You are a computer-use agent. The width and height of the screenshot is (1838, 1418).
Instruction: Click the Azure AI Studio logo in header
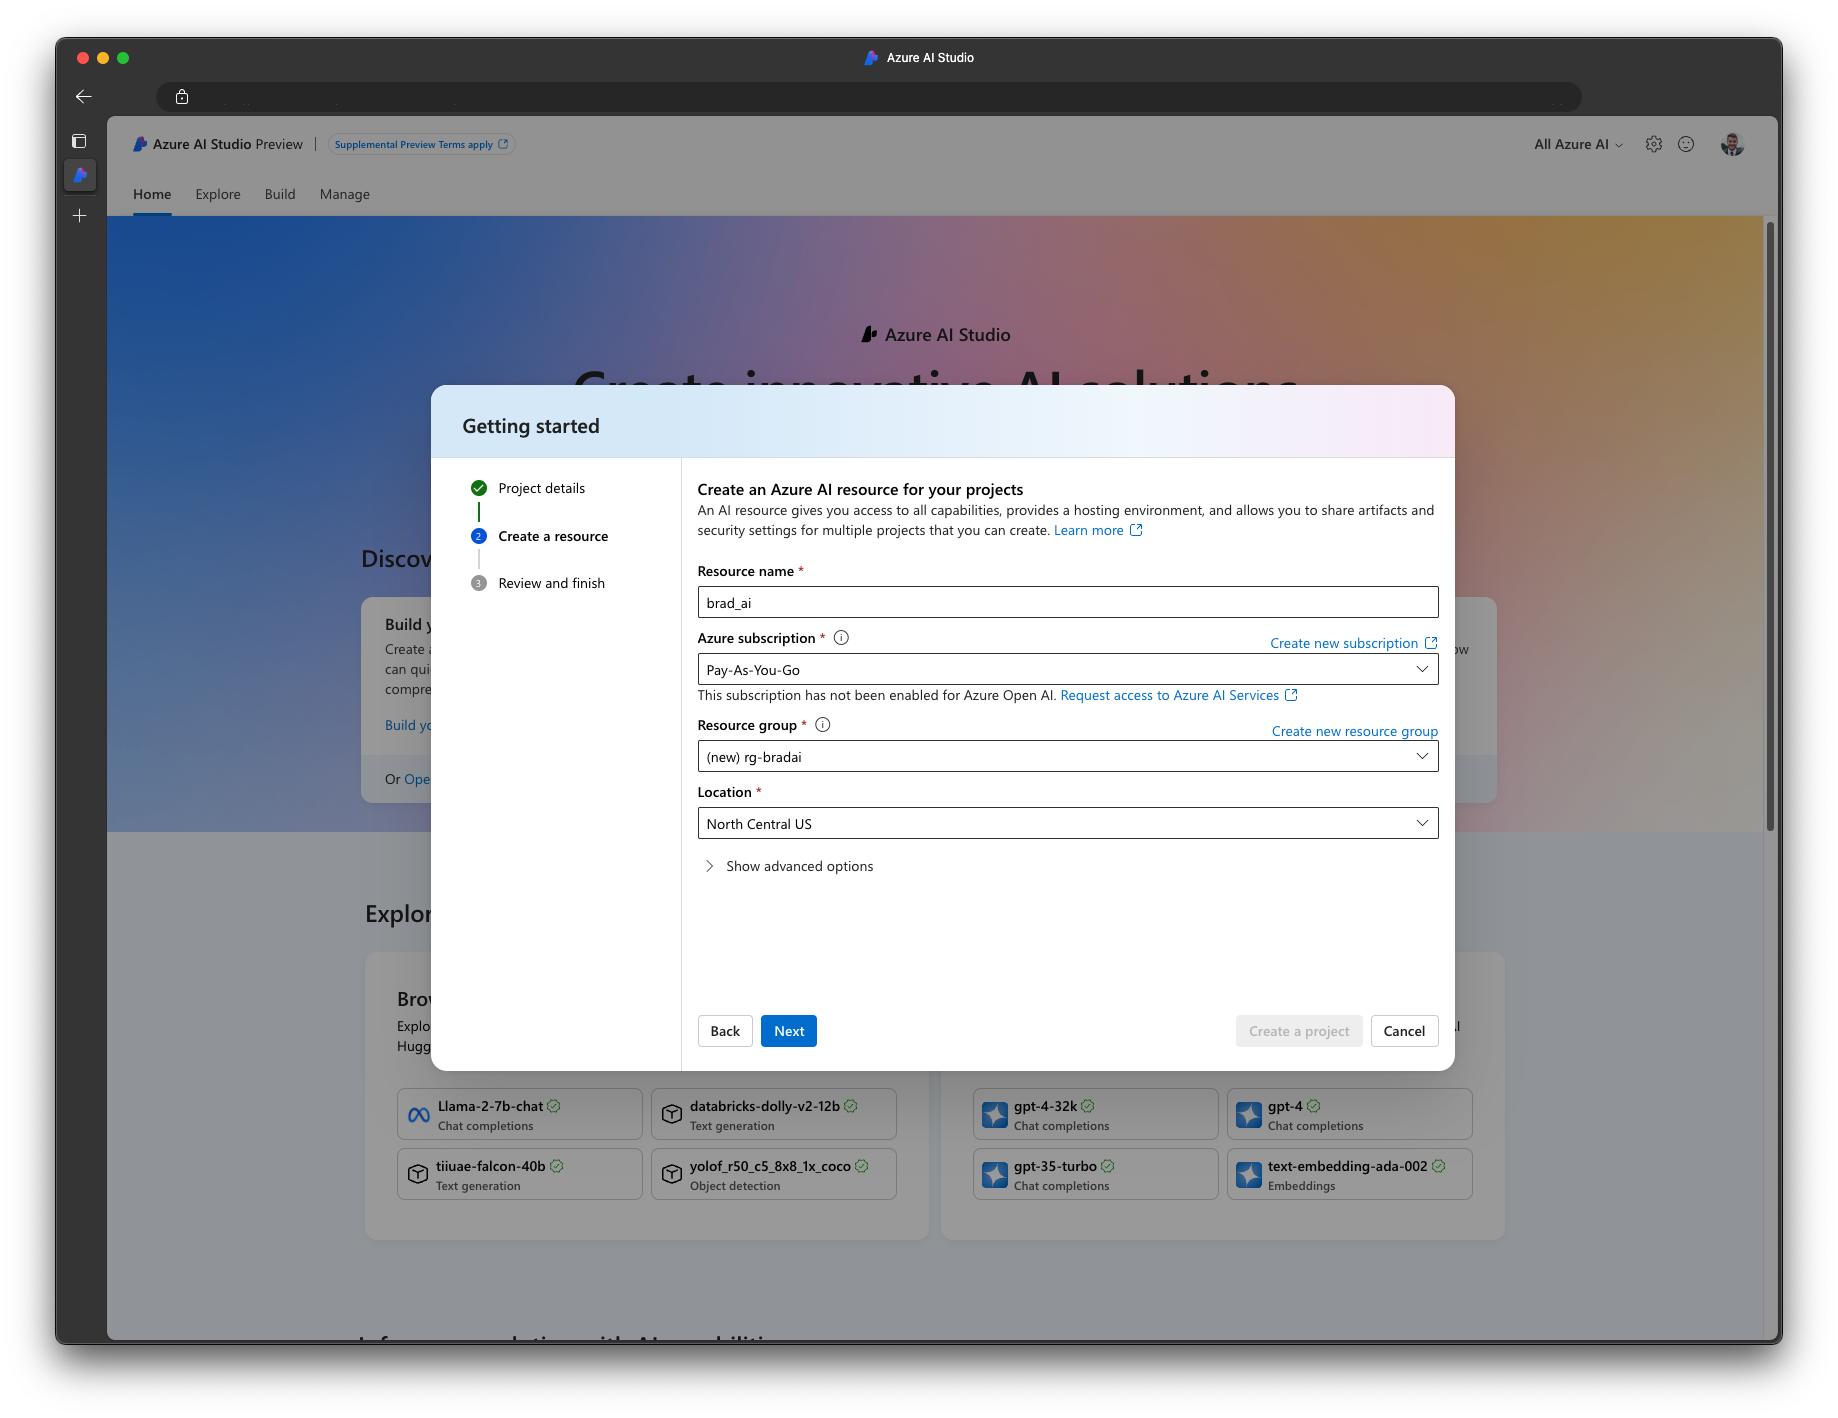pyautogui.click(x=140, y=144)
